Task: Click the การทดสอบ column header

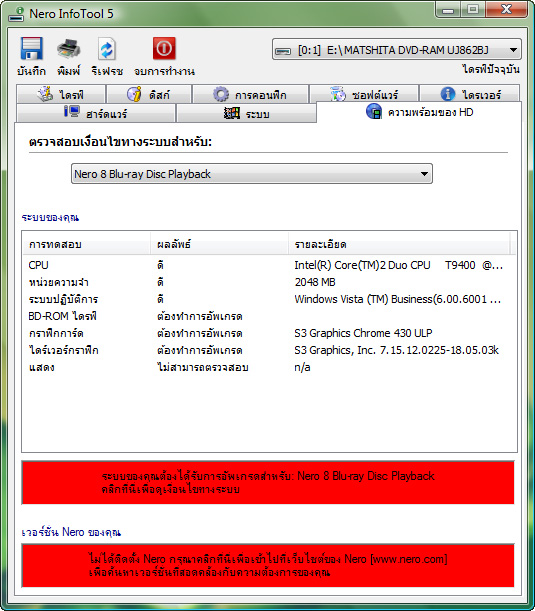Action: [87, 244]
